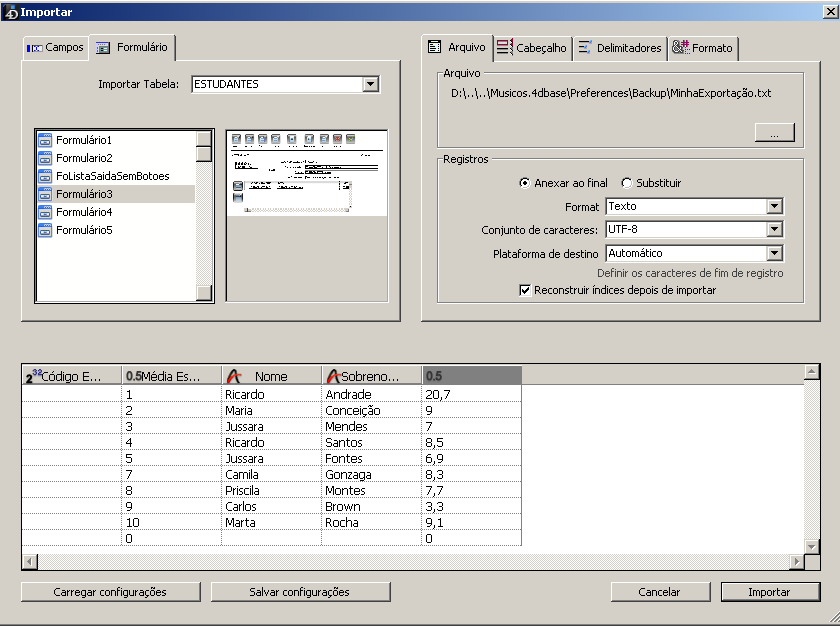Click the Formulário4 form icon

(x=45, y=212)
